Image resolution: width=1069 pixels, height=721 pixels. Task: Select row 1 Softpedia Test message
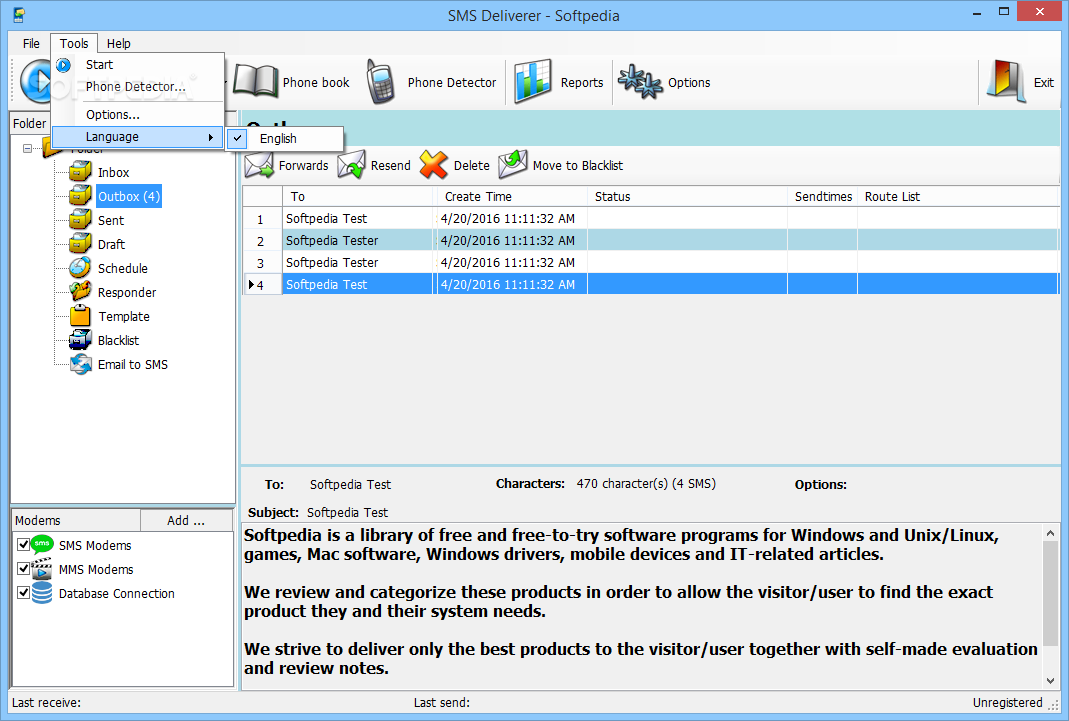(x=650, y=219)
